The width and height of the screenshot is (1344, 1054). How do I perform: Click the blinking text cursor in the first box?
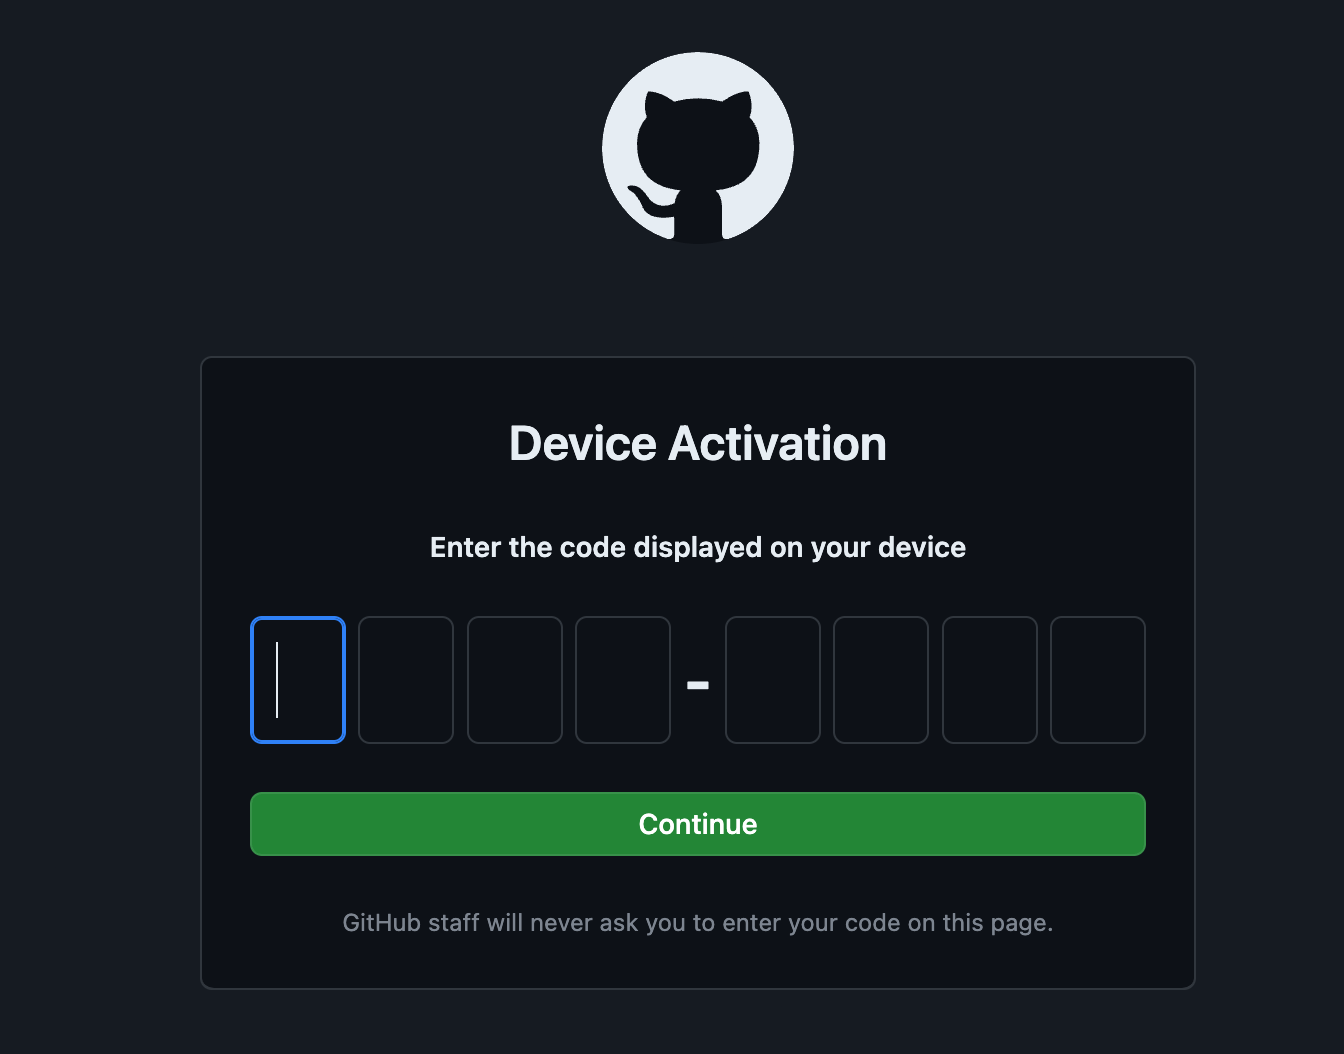(277, 680)
